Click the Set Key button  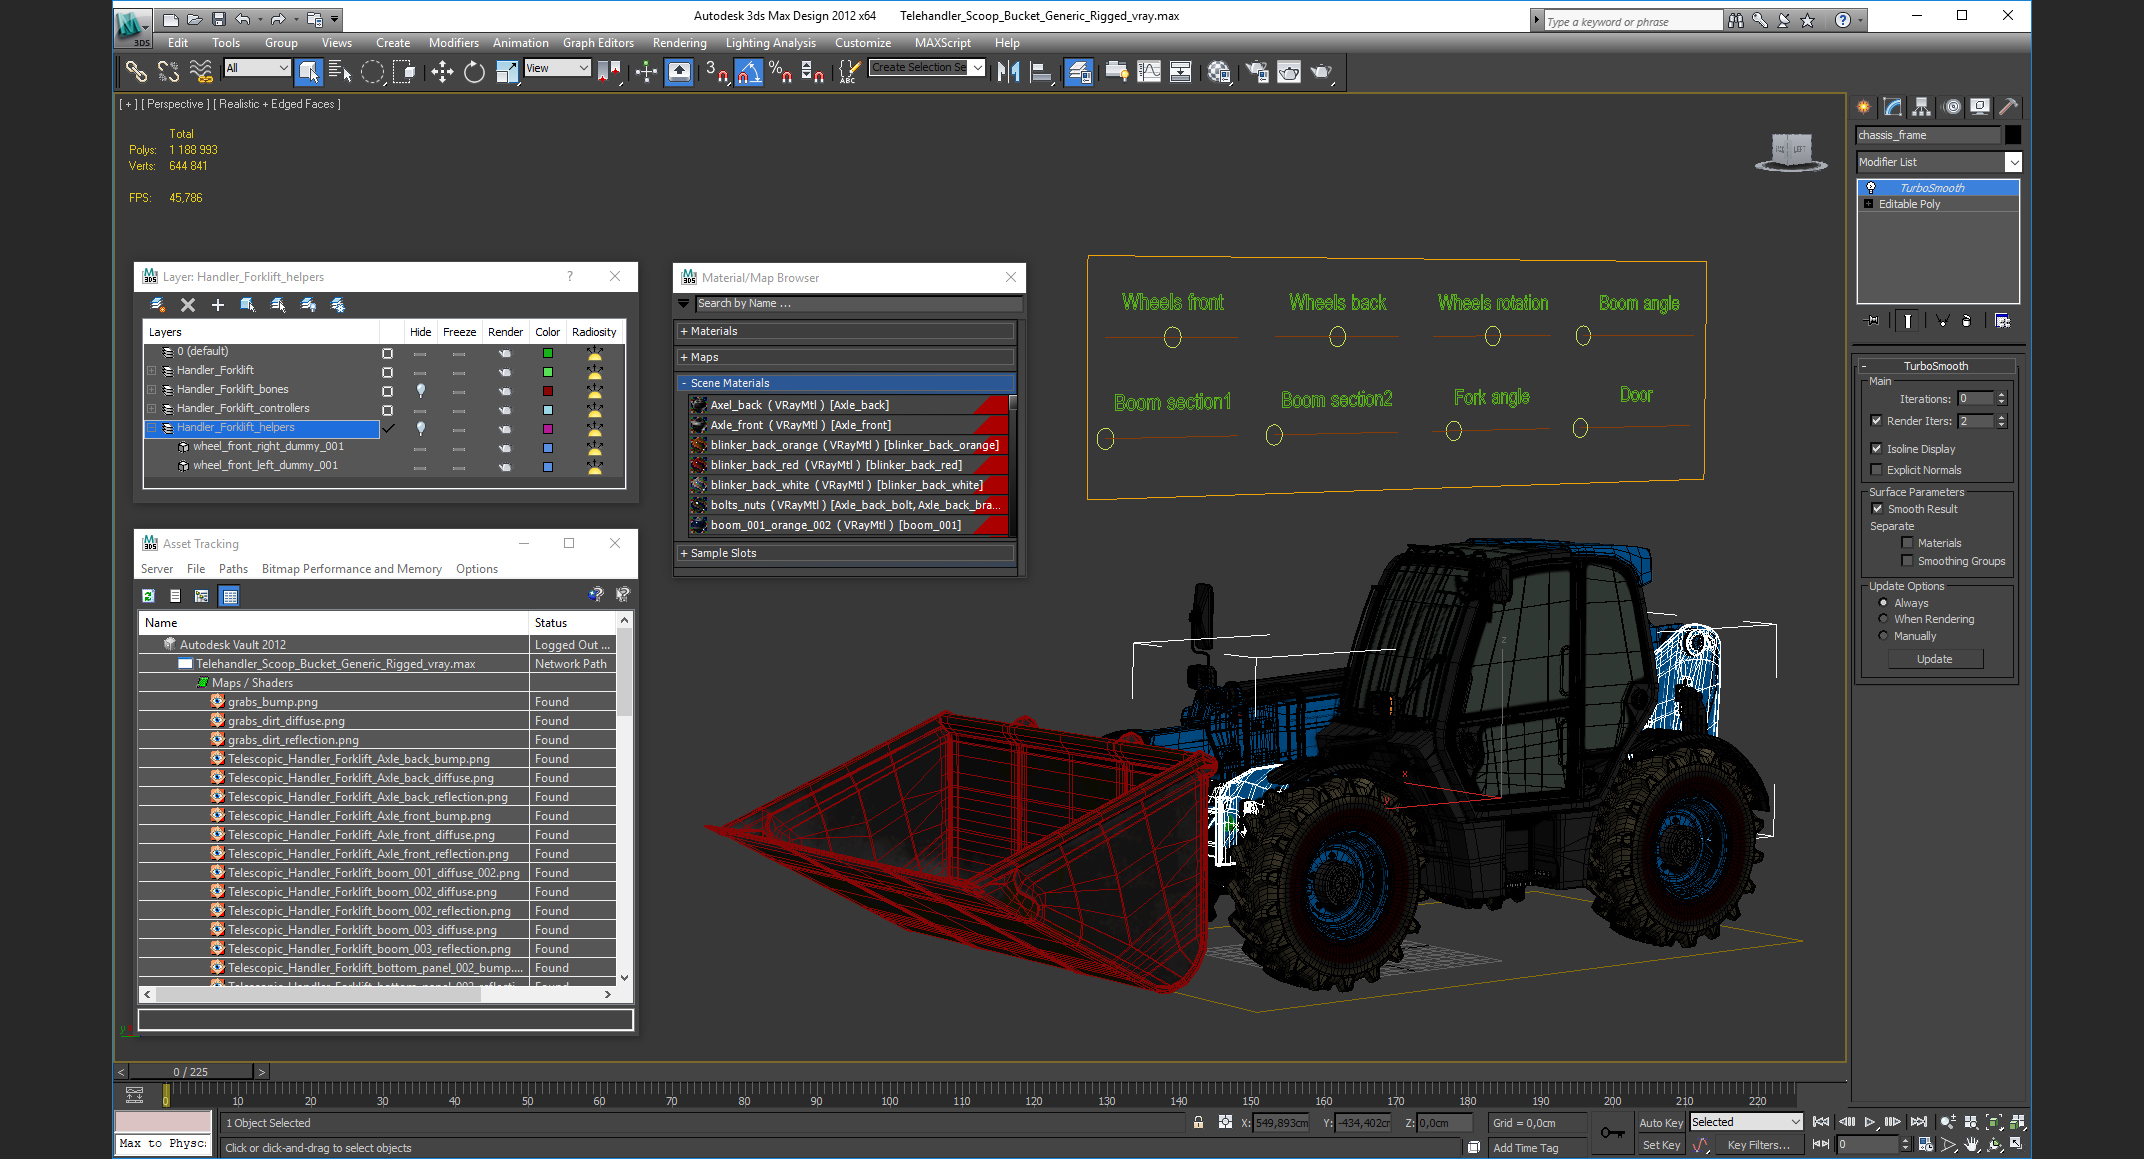pyautogui.click(x=1661, y=1145)
